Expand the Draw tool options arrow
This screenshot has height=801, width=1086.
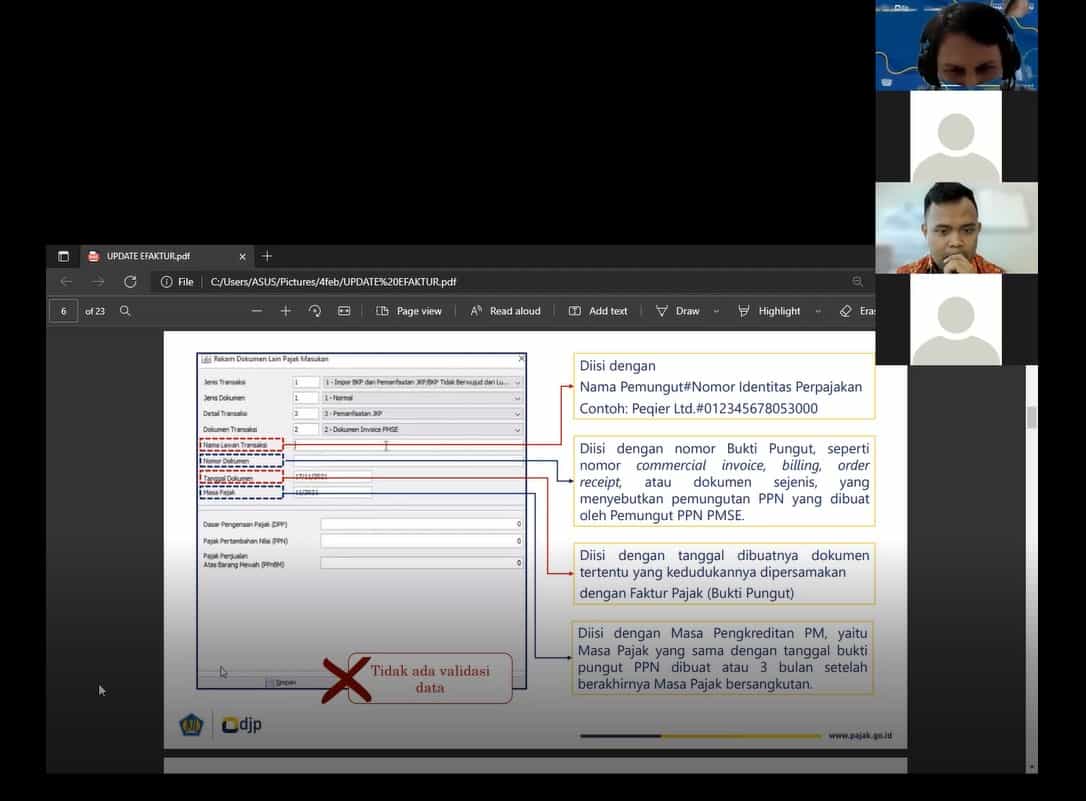(x=716, y=311)
